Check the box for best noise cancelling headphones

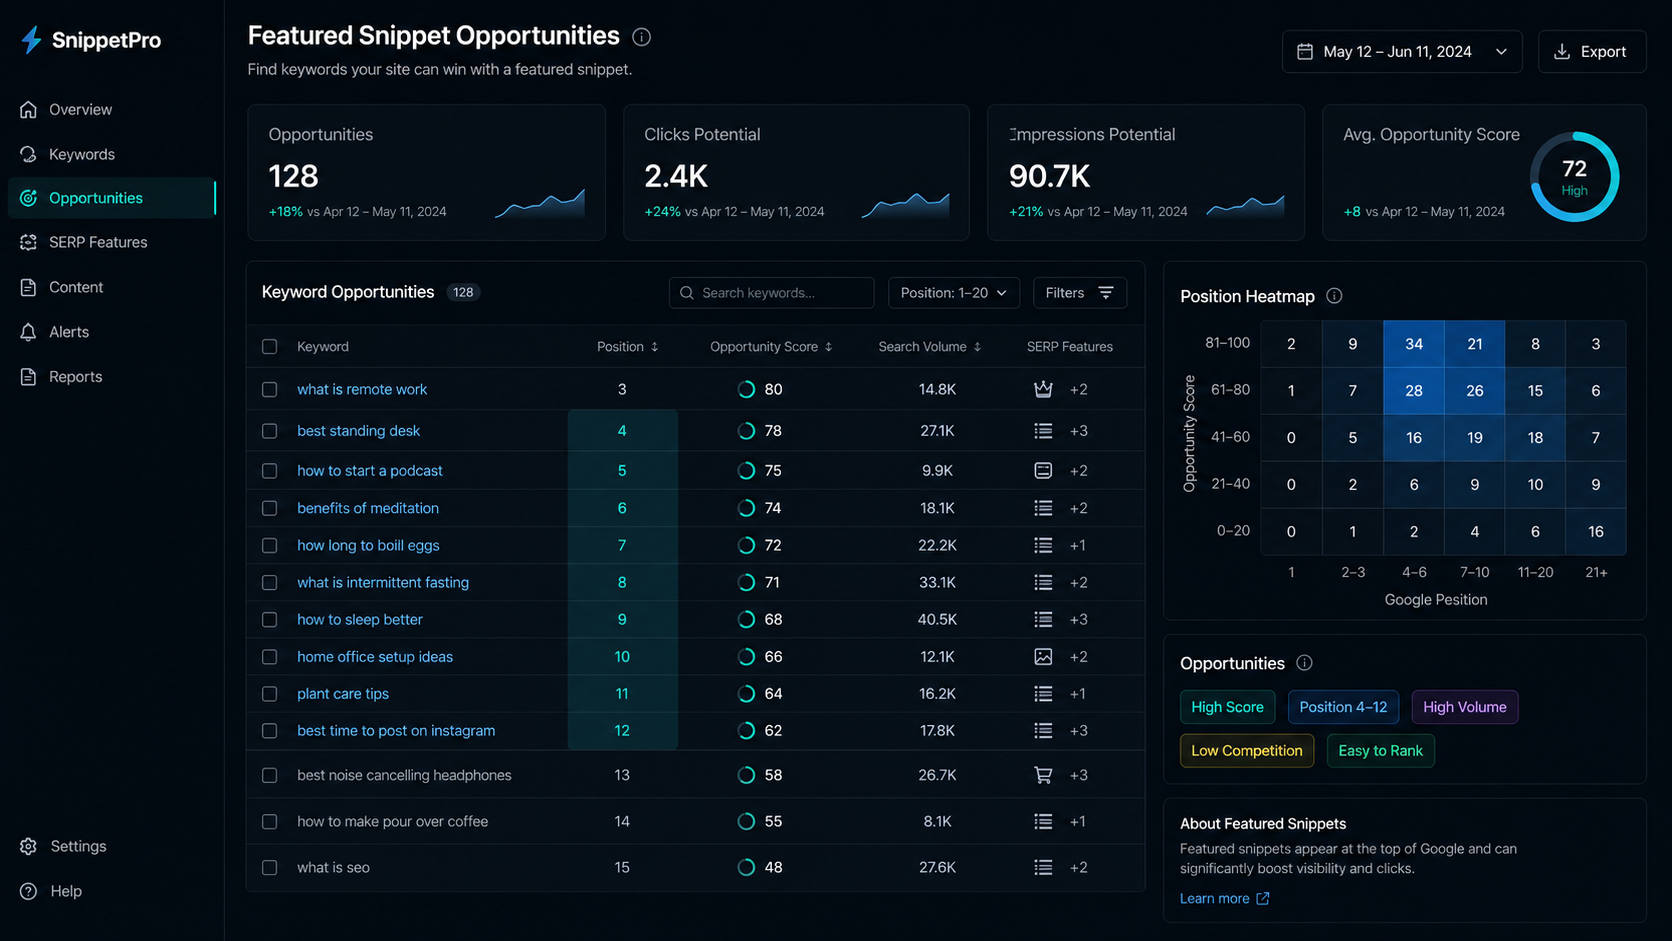tap(269, 775)
